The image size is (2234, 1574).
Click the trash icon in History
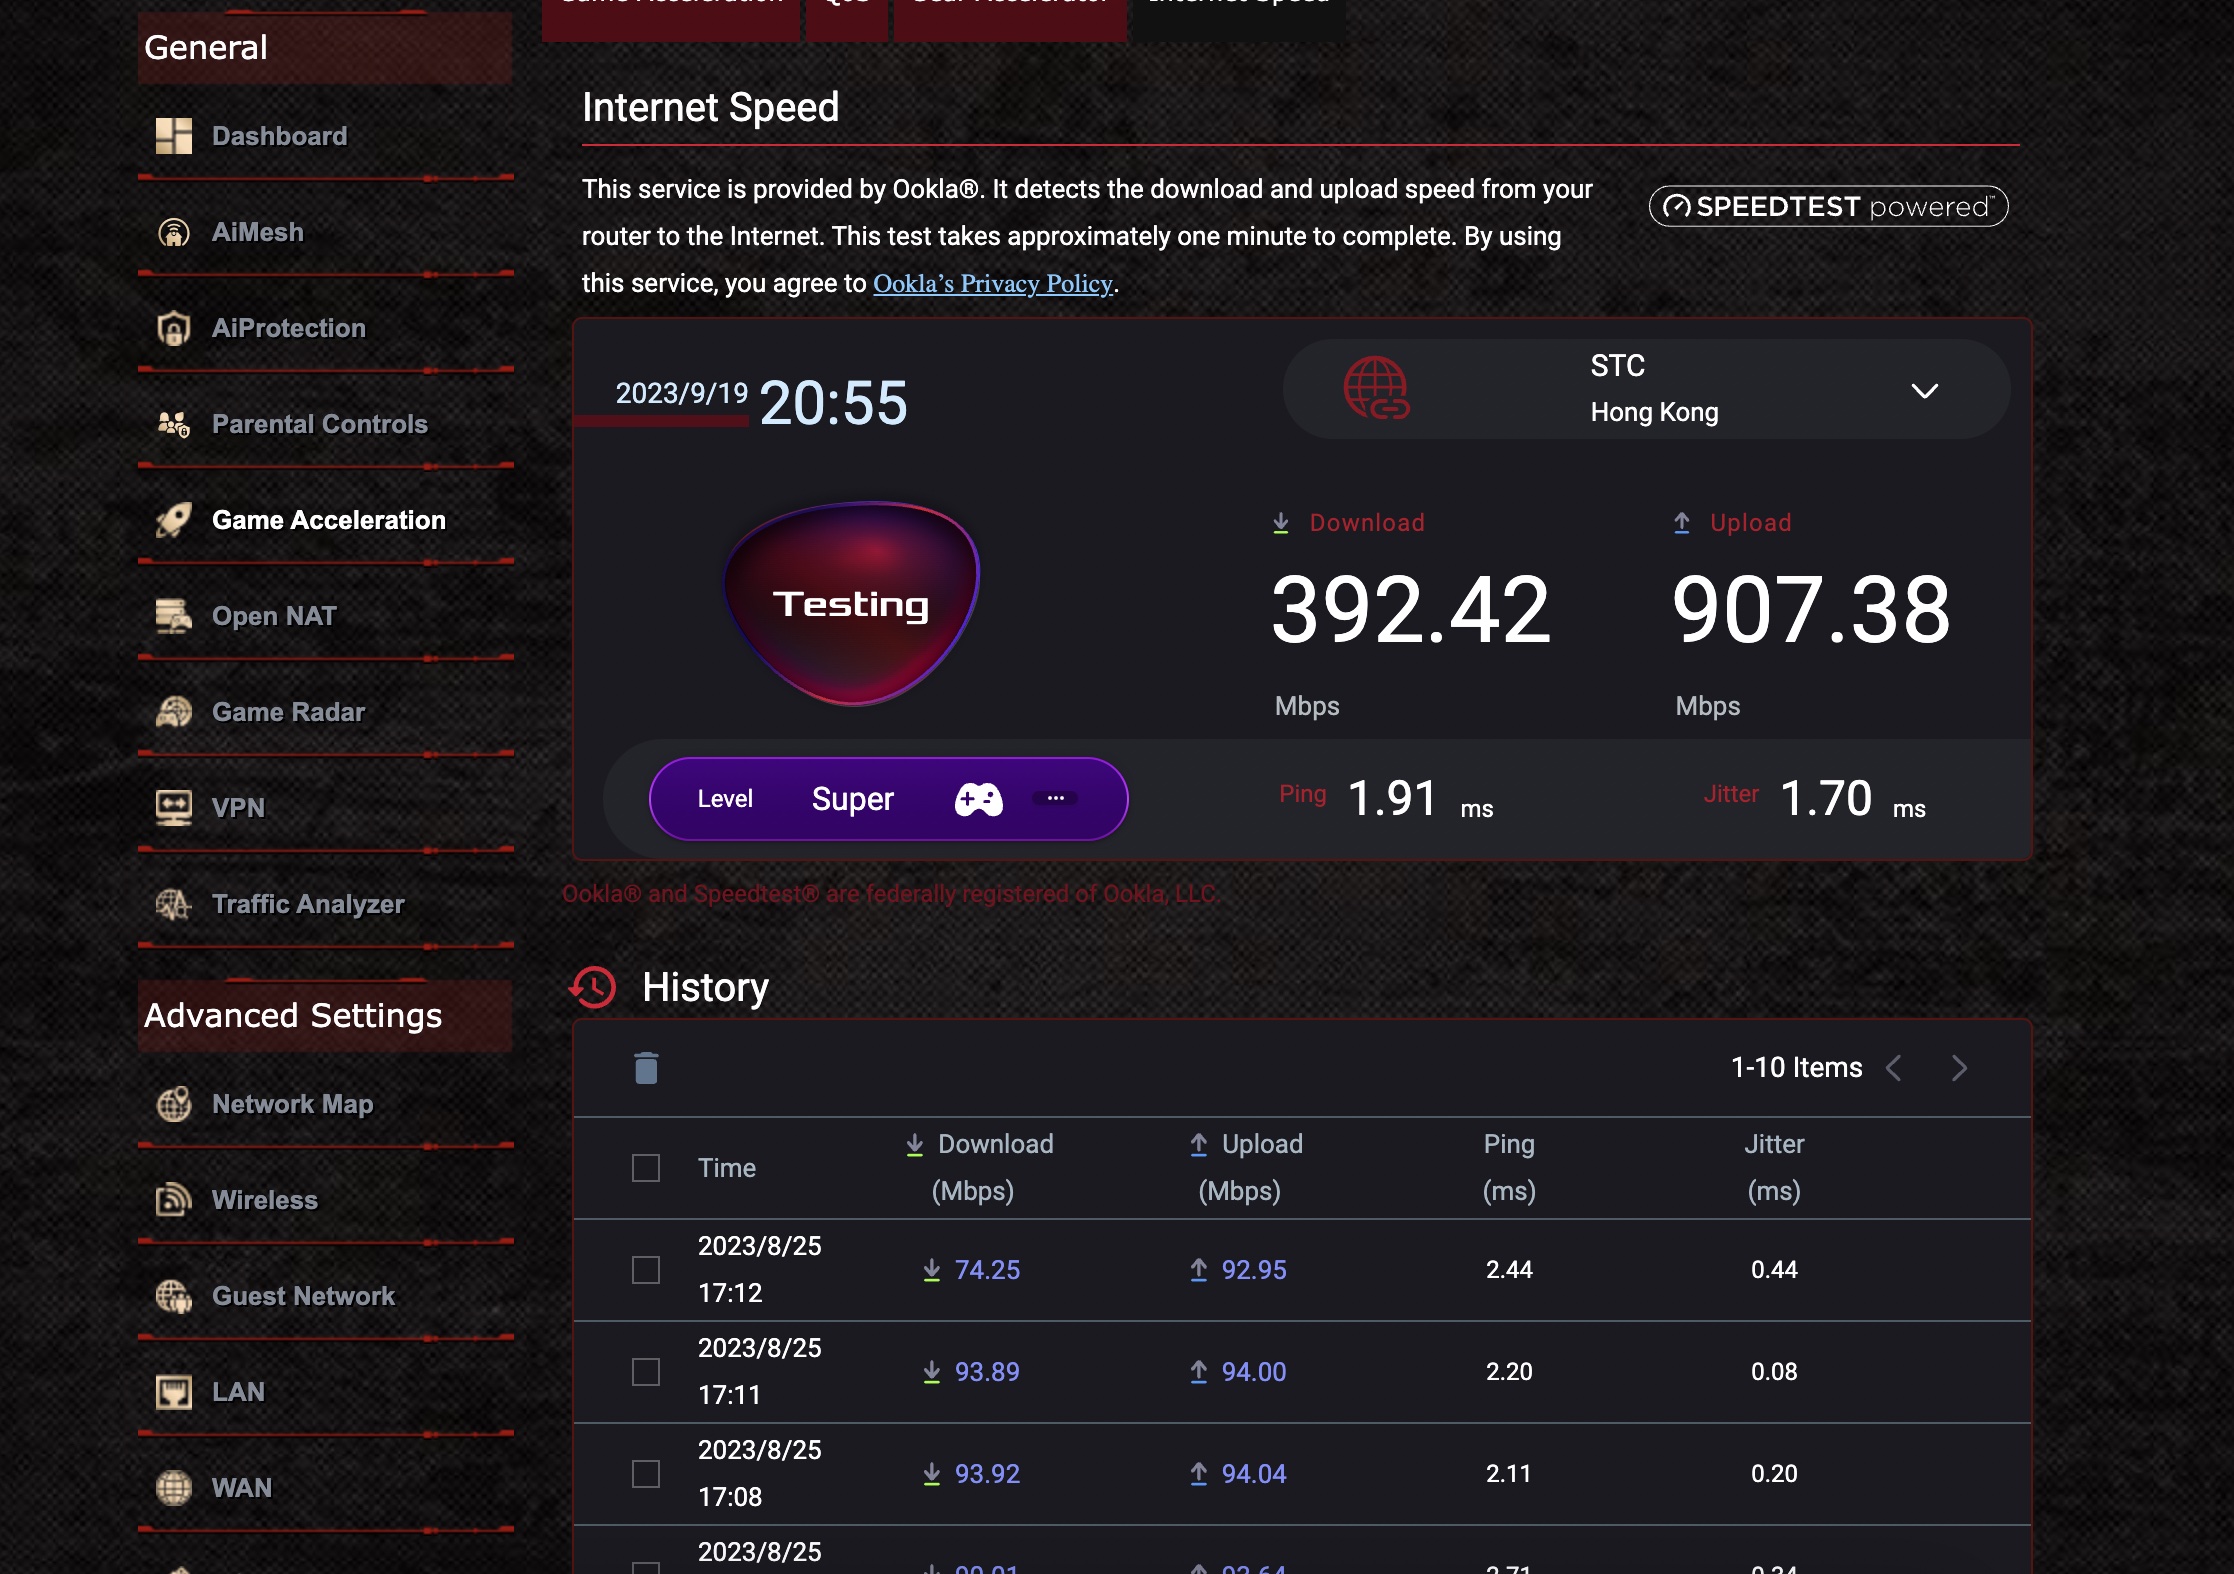click(646, 1068)
